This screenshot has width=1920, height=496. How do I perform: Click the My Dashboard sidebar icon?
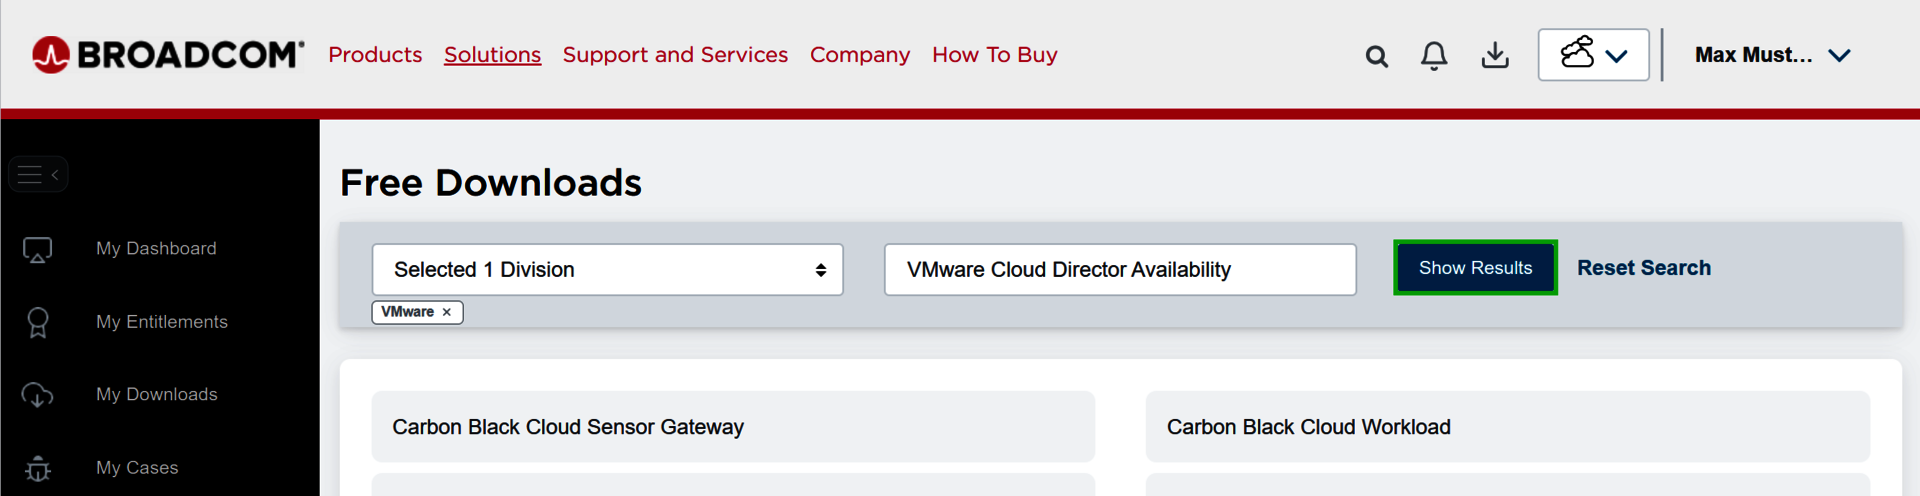click(38, 249)
